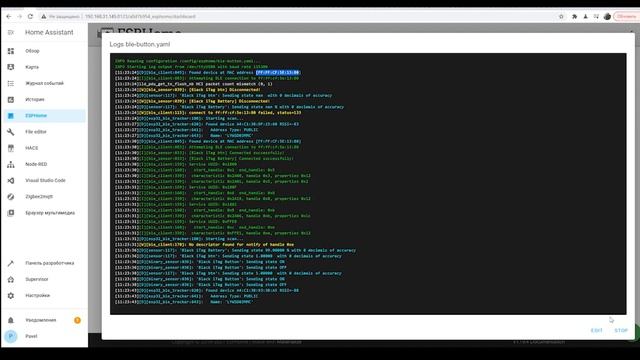Open the Обзор menu item
This screenshot has width=640, height=360.
[32, 51]
